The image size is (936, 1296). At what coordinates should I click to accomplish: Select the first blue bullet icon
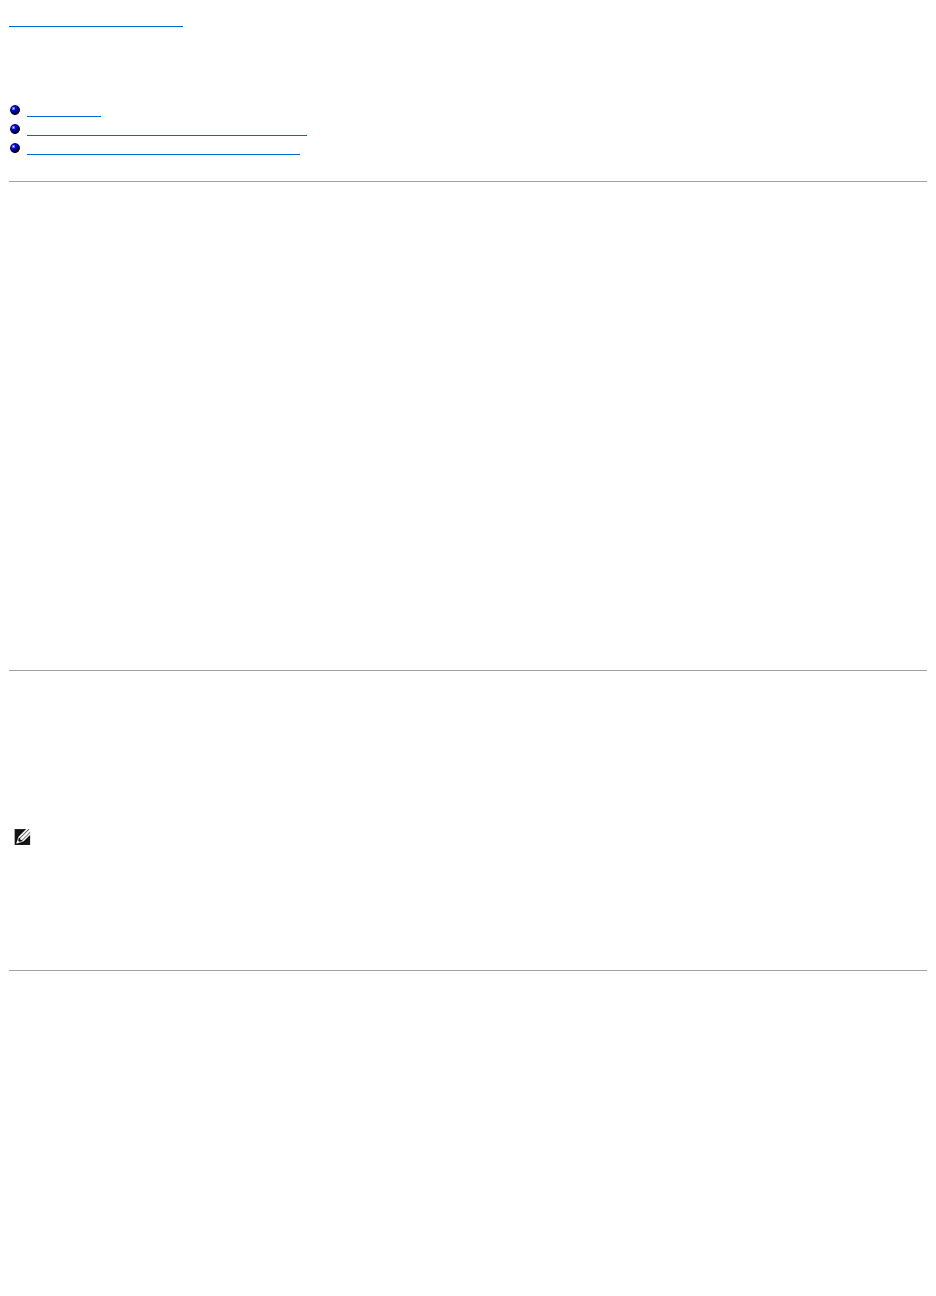(15, 111)
